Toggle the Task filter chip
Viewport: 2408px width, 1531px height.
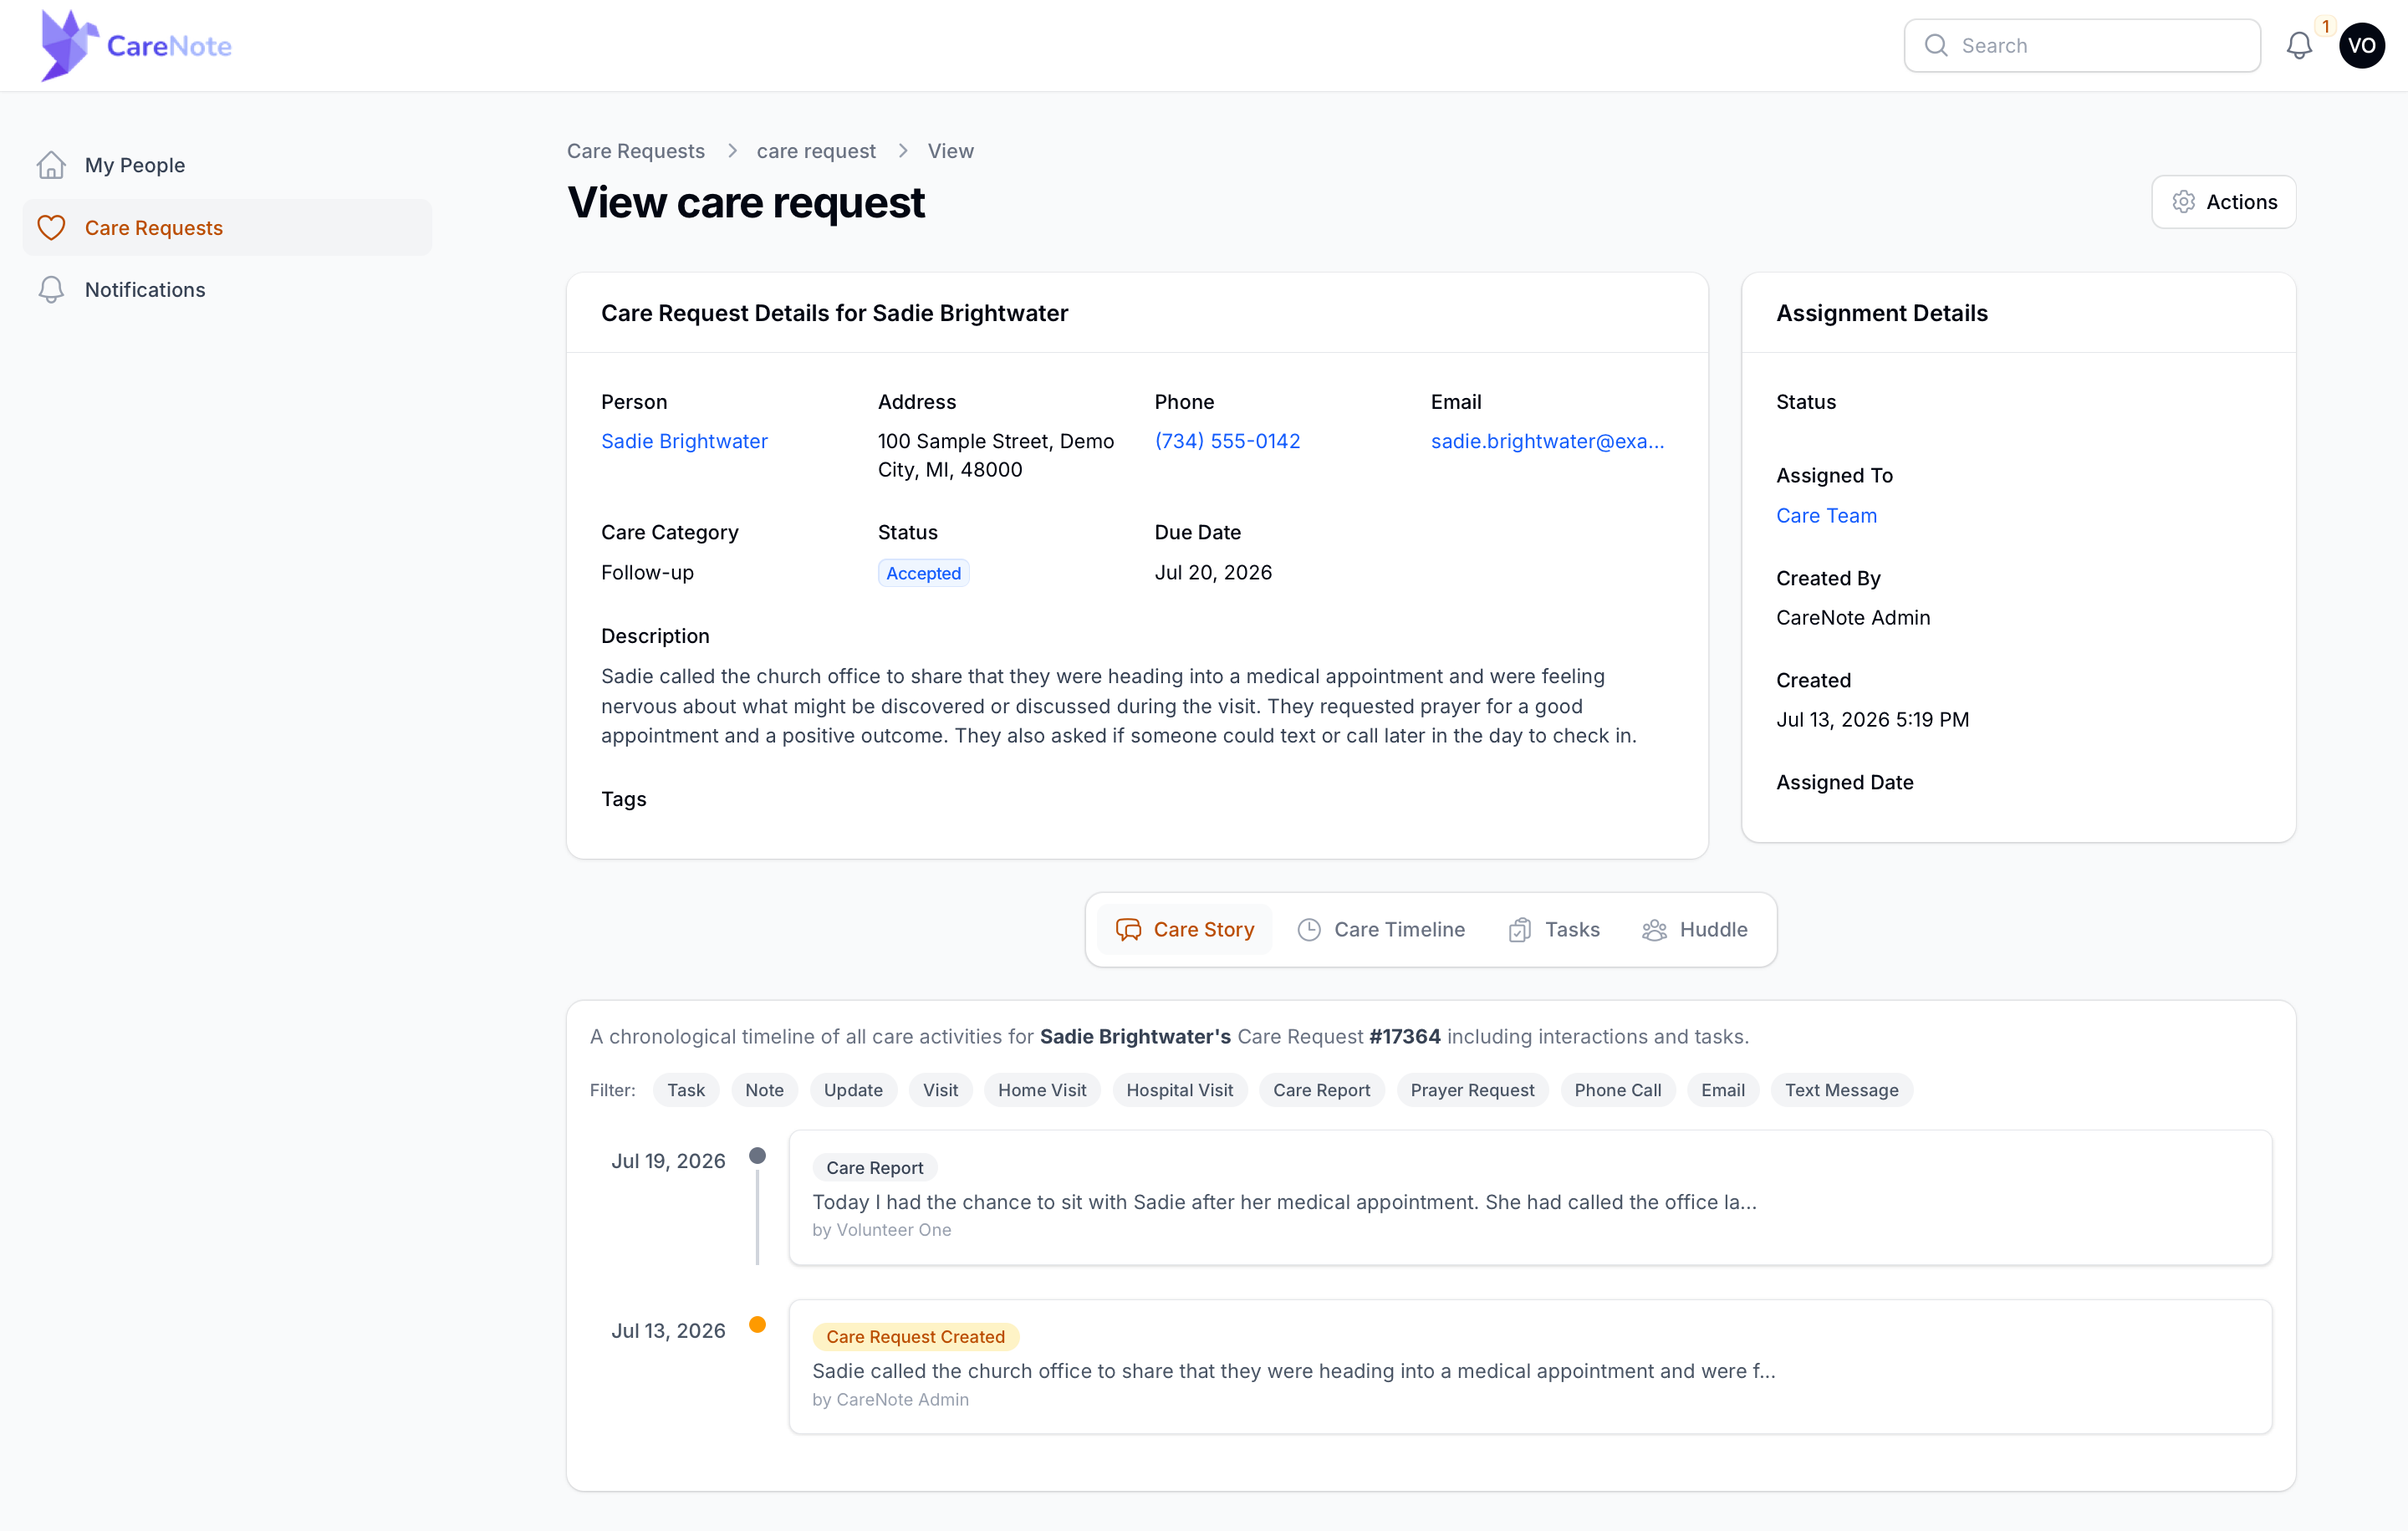coord(686,1090)
